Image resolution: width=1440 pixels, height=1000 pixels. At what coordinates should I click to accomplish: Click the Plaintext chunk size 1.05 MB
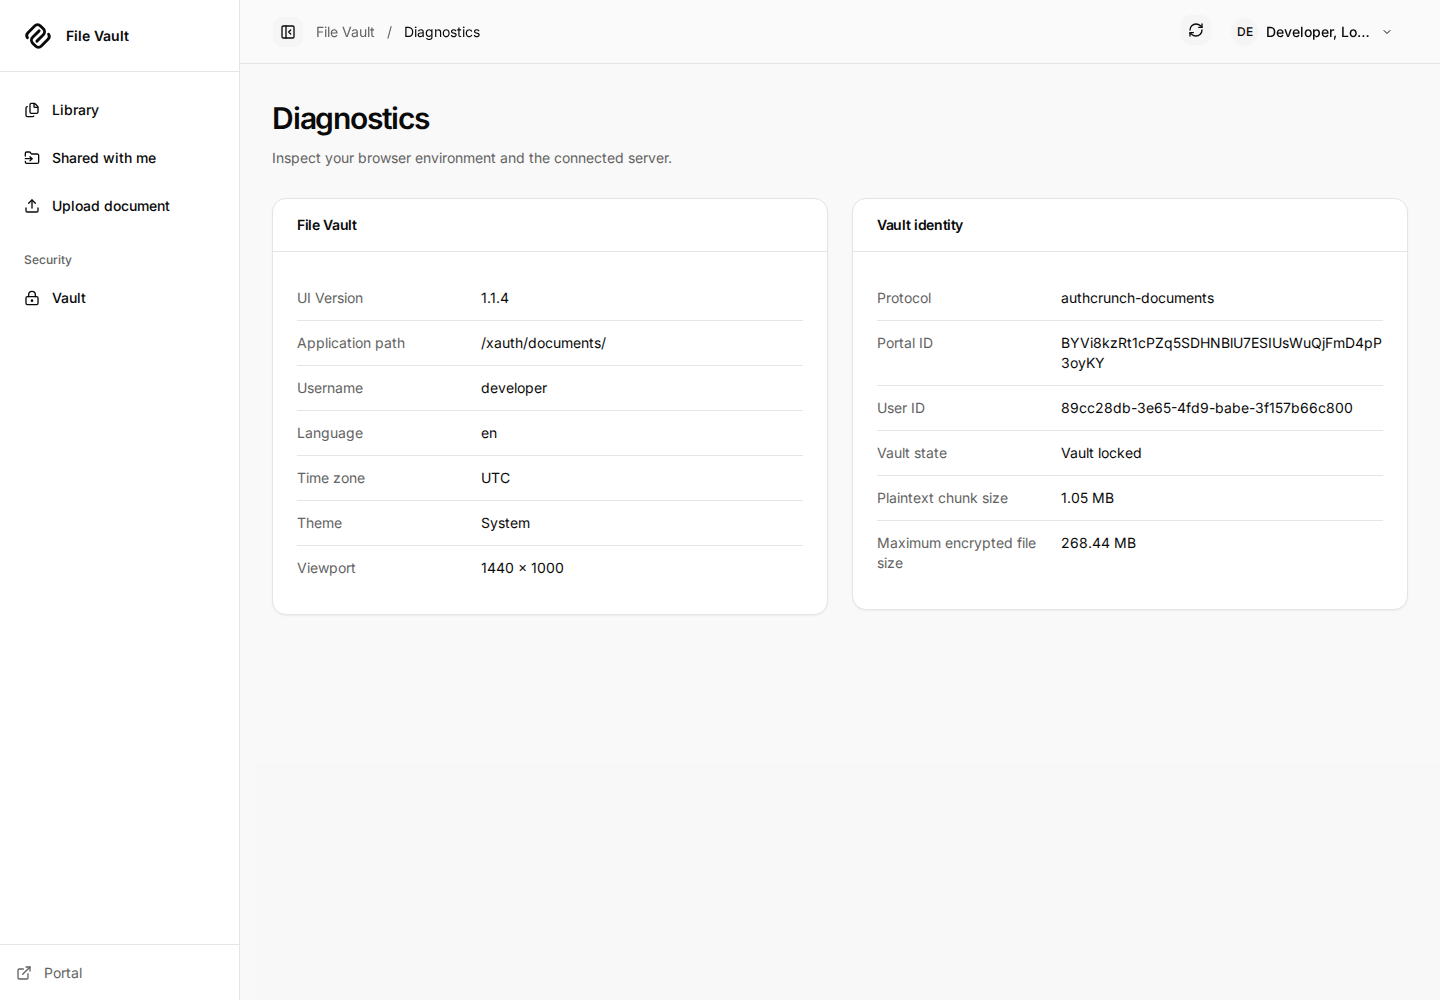click(x=1087, y=498)
